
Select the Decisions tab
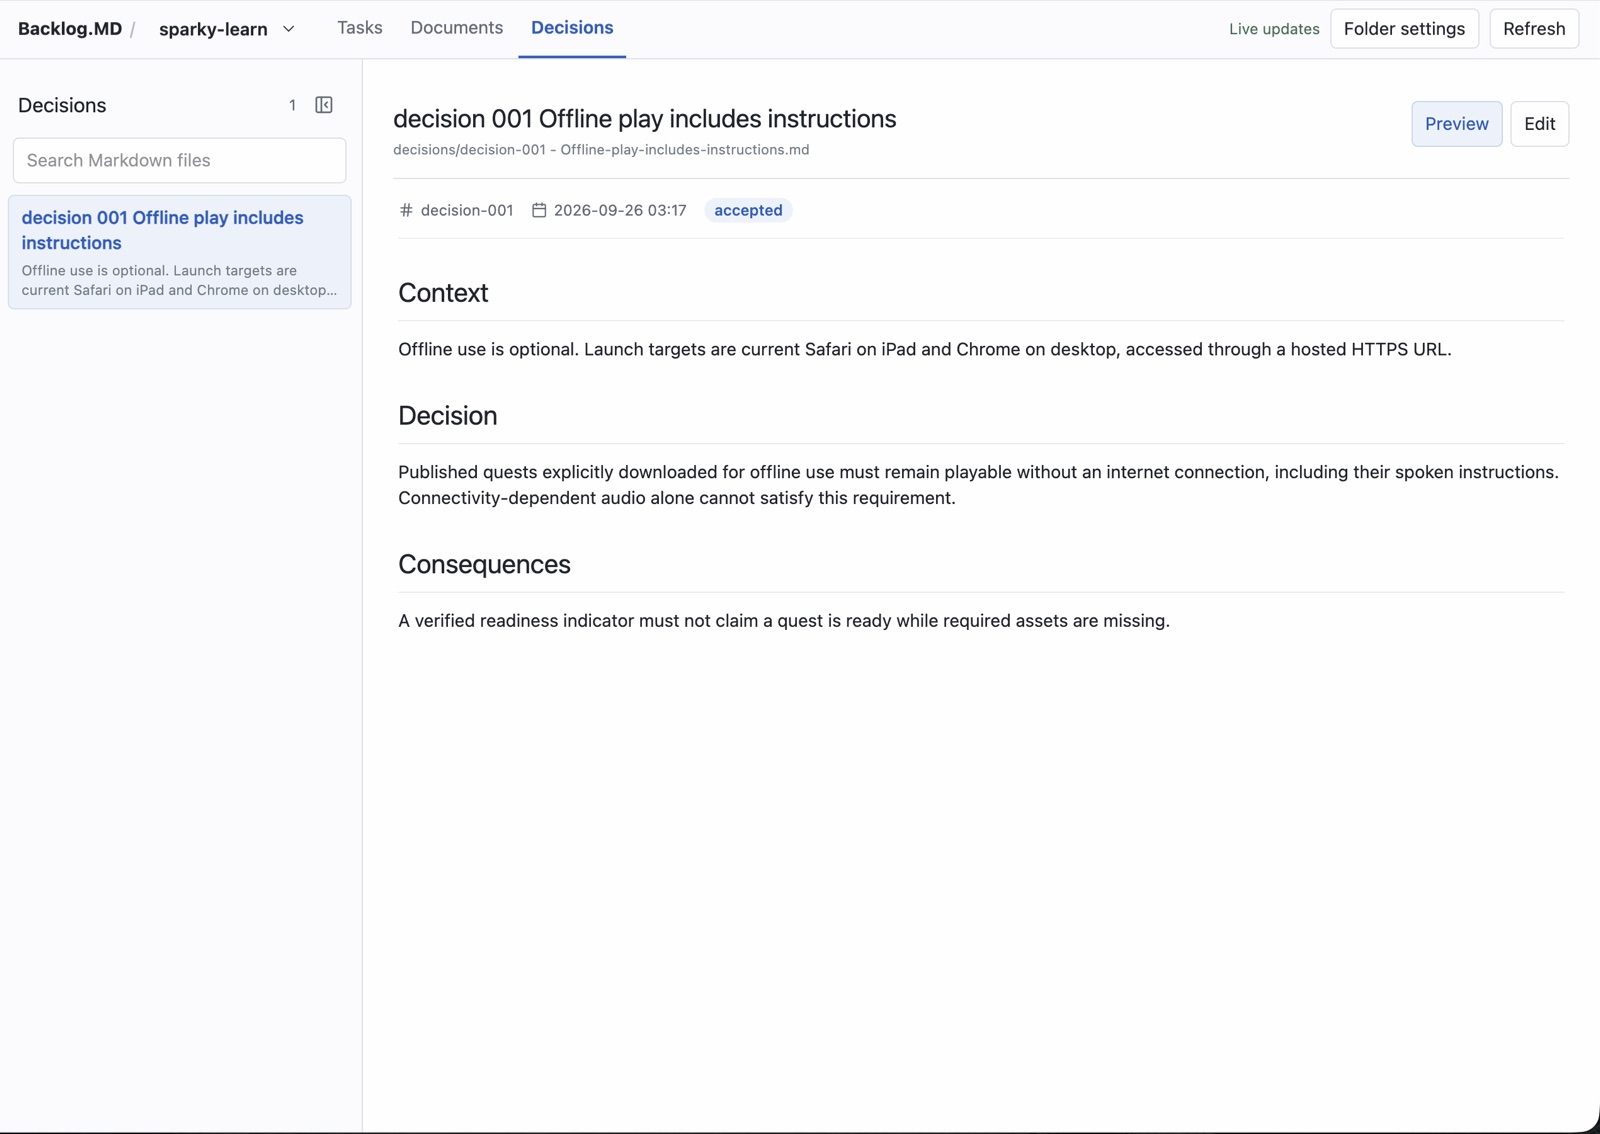[x=572, y=28]
